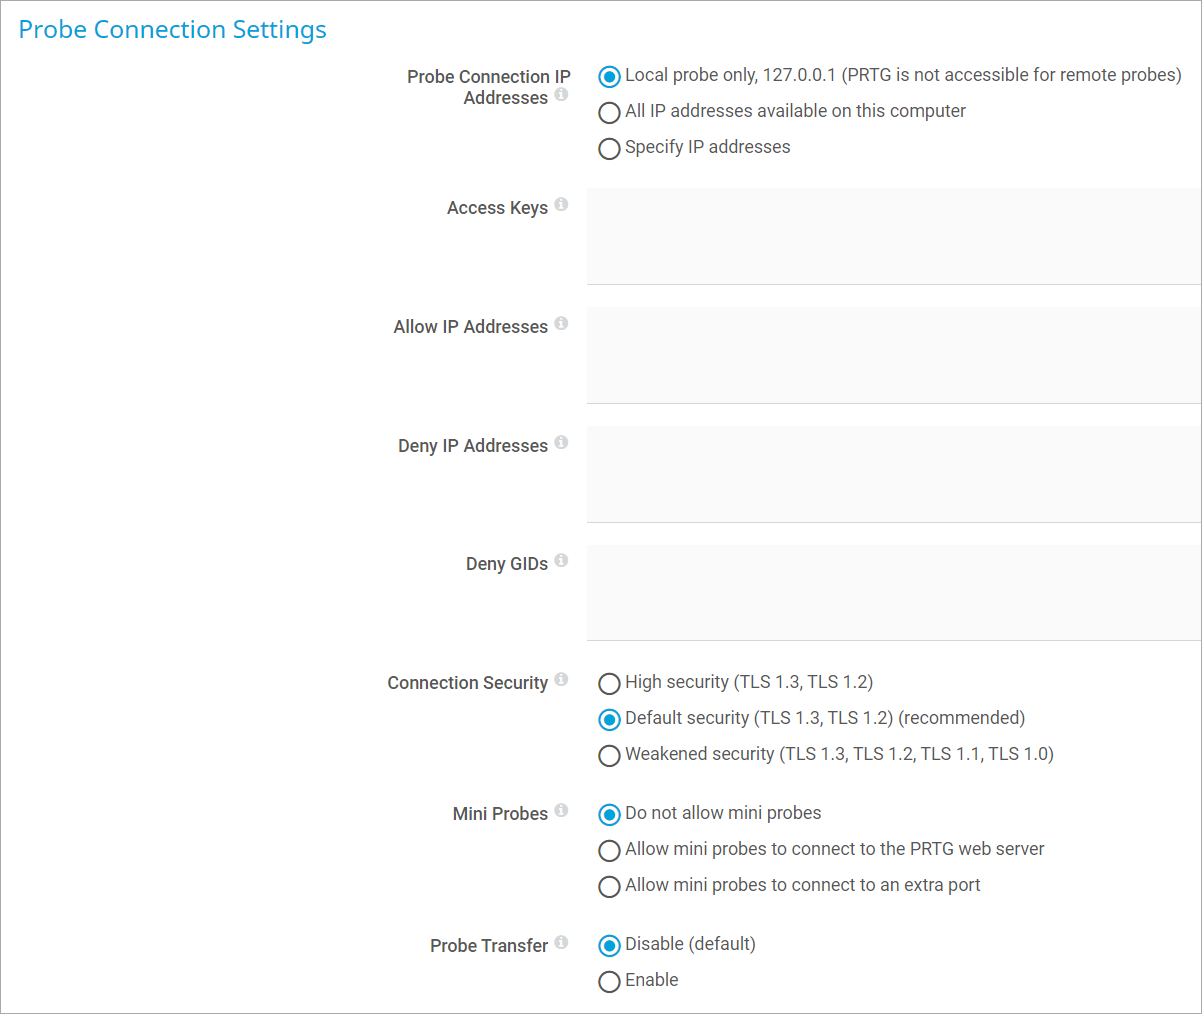Select High security TLS option
The width and height of the screenshot is (1202, 1014).
pos(609,684)
